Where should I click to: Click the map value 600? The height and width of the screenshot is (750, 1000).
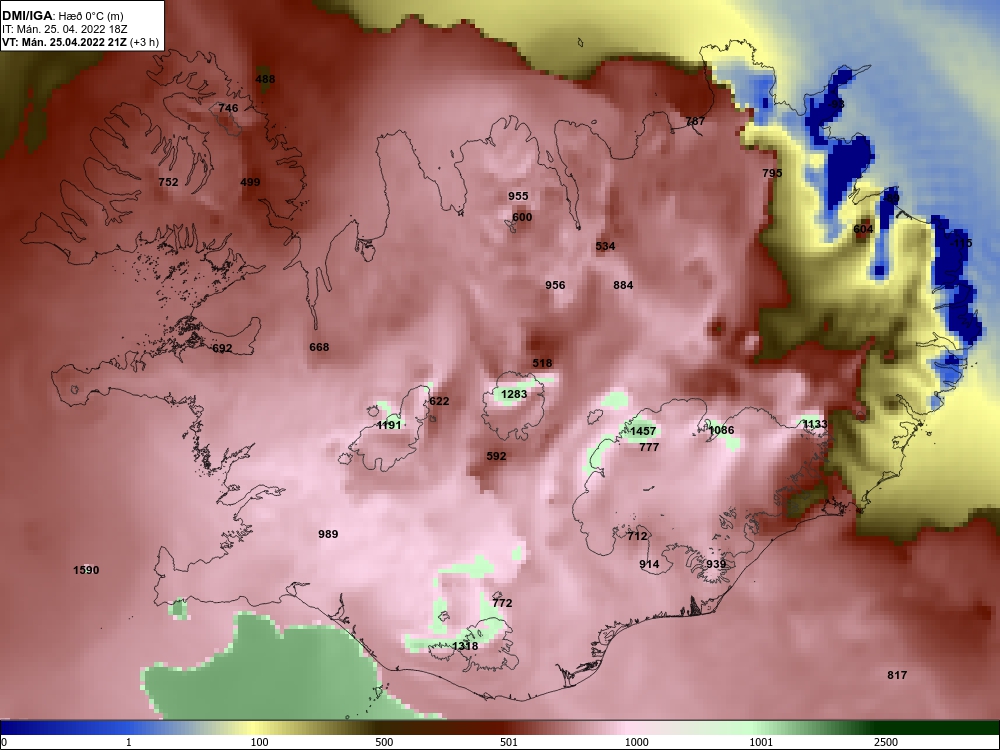[x=522, y=217]
